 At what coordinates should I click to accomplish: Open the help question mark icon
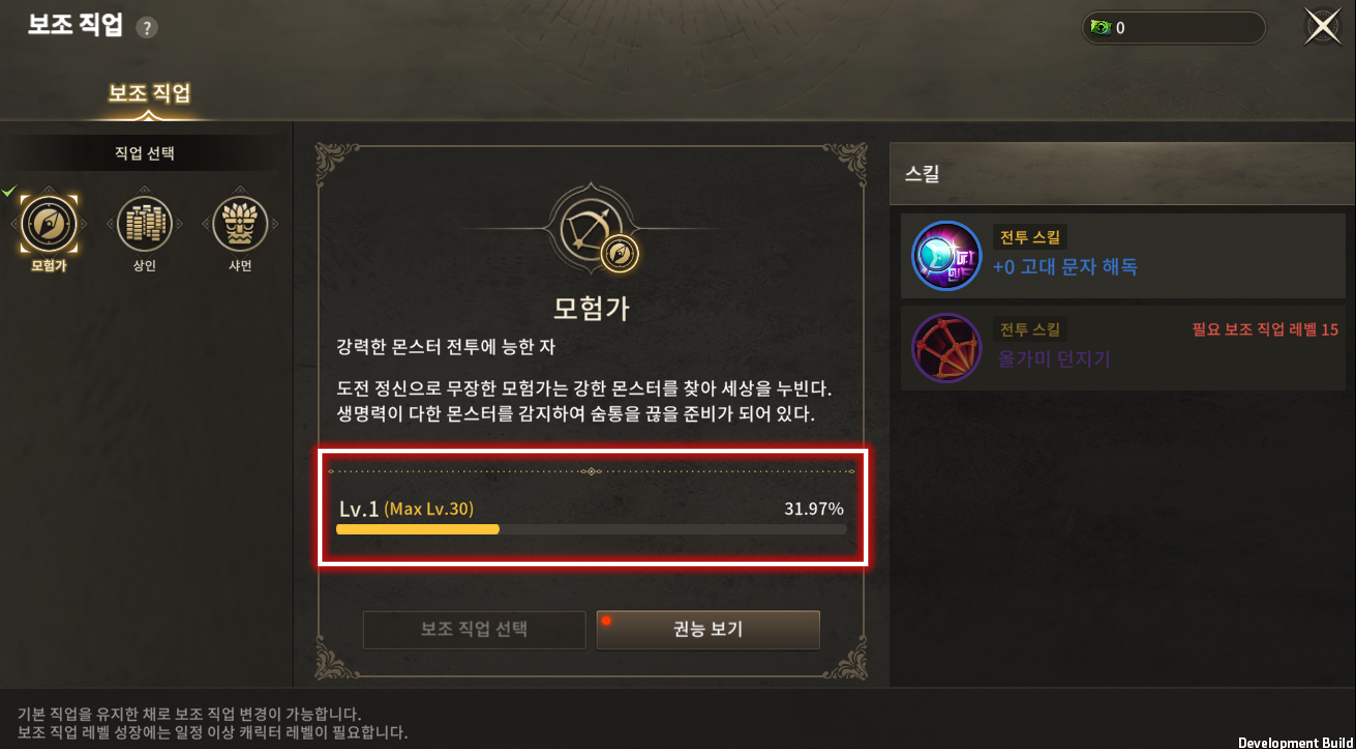click(147, 28)
